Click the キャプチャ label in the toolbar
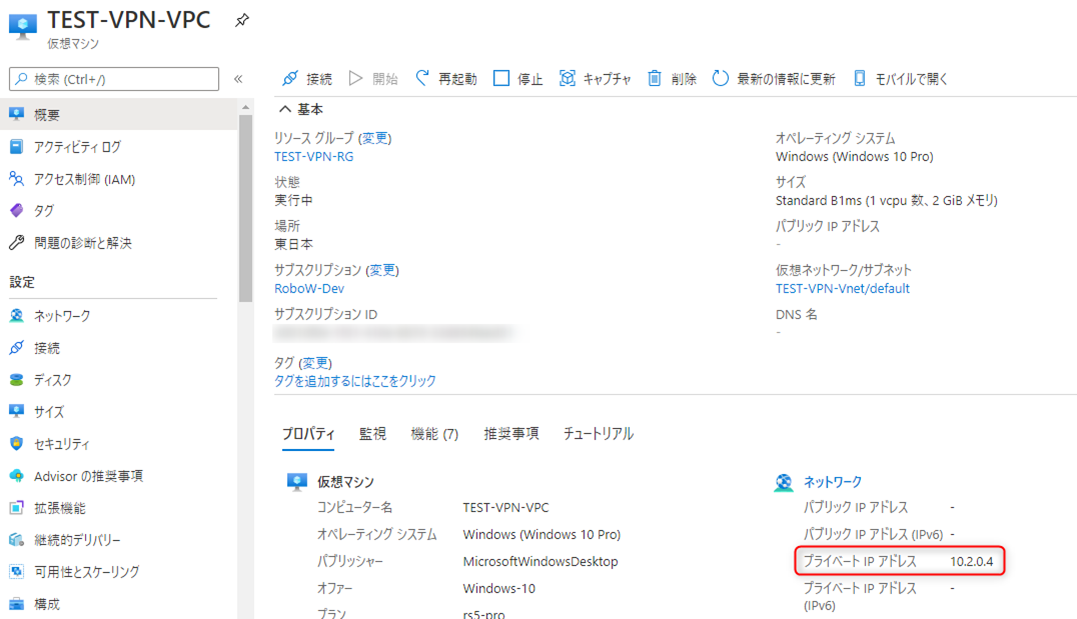 coord(607,79)
